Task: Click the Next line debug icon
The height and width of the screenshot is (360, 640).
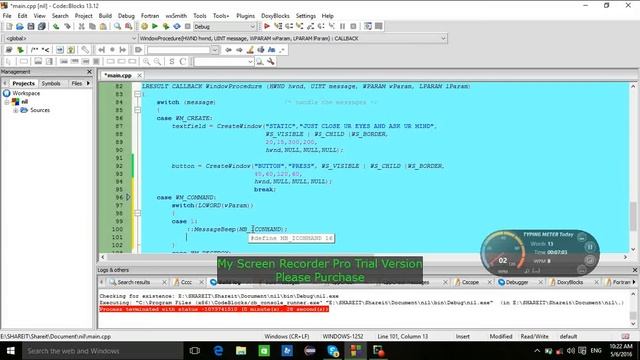Action: click(x=289, y=27)
